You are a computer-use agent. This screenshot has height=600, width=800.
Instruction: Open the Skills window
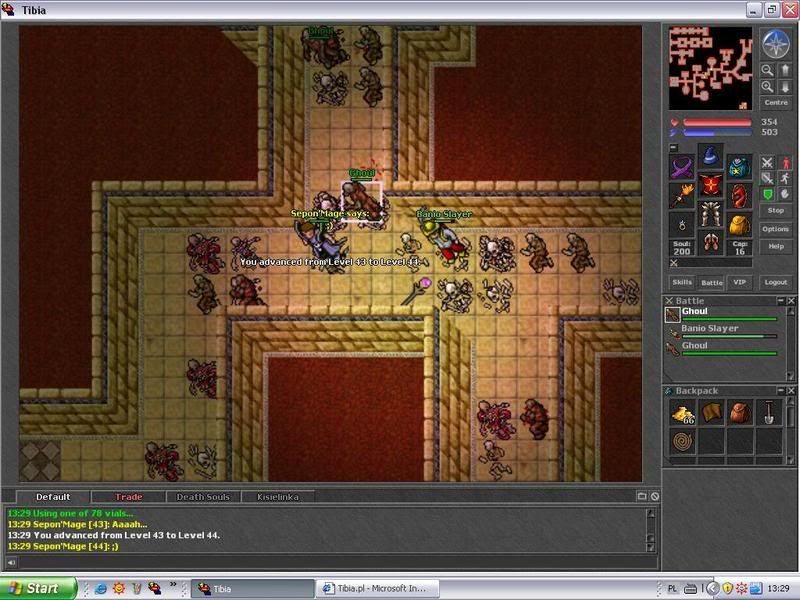tap(682, 282)
